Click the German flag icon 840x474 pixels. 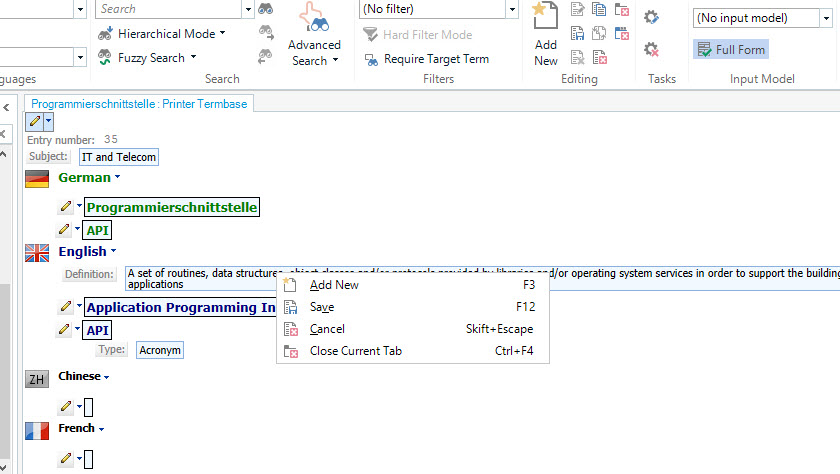pyautogui.click(x=37, y=179)
